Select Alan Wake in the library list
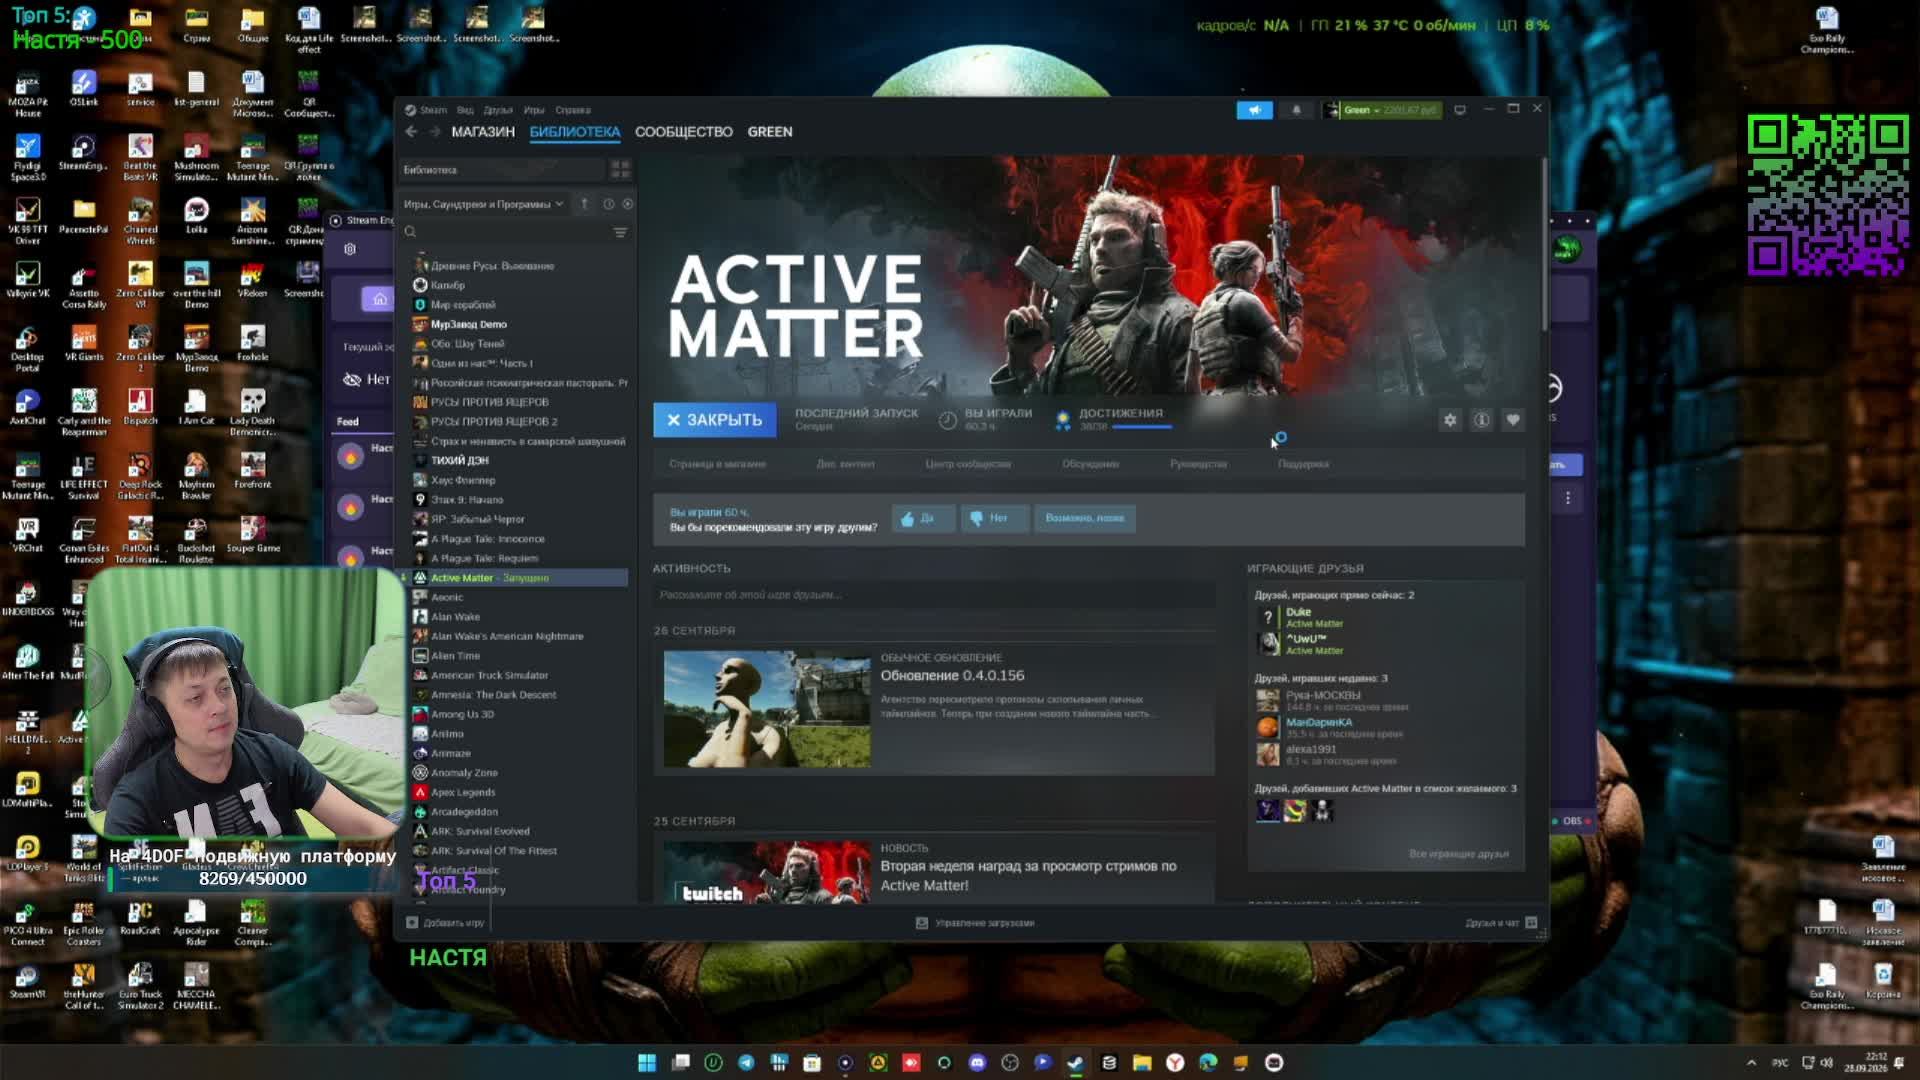1920x1080 pixels. [x=455, y=617]
